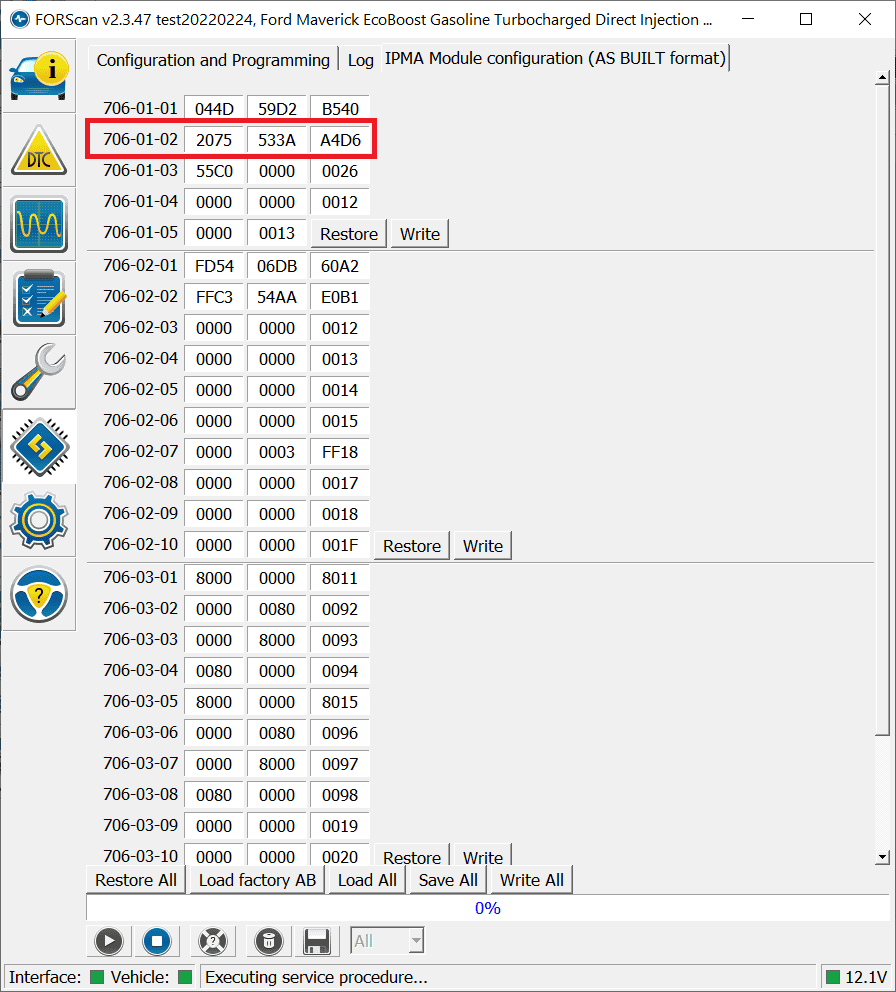Click the Restore All button
This screenshot has width=896, height=992.
click(x=136, y=880)
